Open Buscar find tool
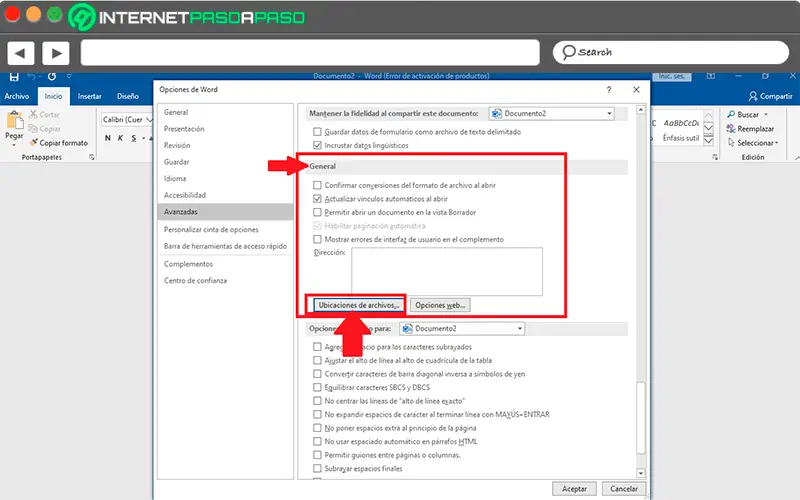Screen dimensions: 800x500 [x=743, y=114]
